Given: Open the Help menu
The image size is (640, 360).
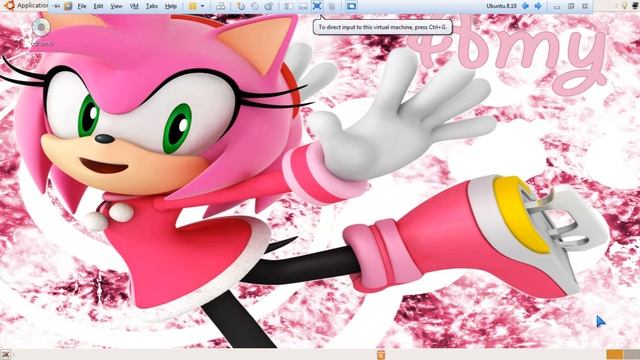Looking at the screenshot, I should 171,6.
